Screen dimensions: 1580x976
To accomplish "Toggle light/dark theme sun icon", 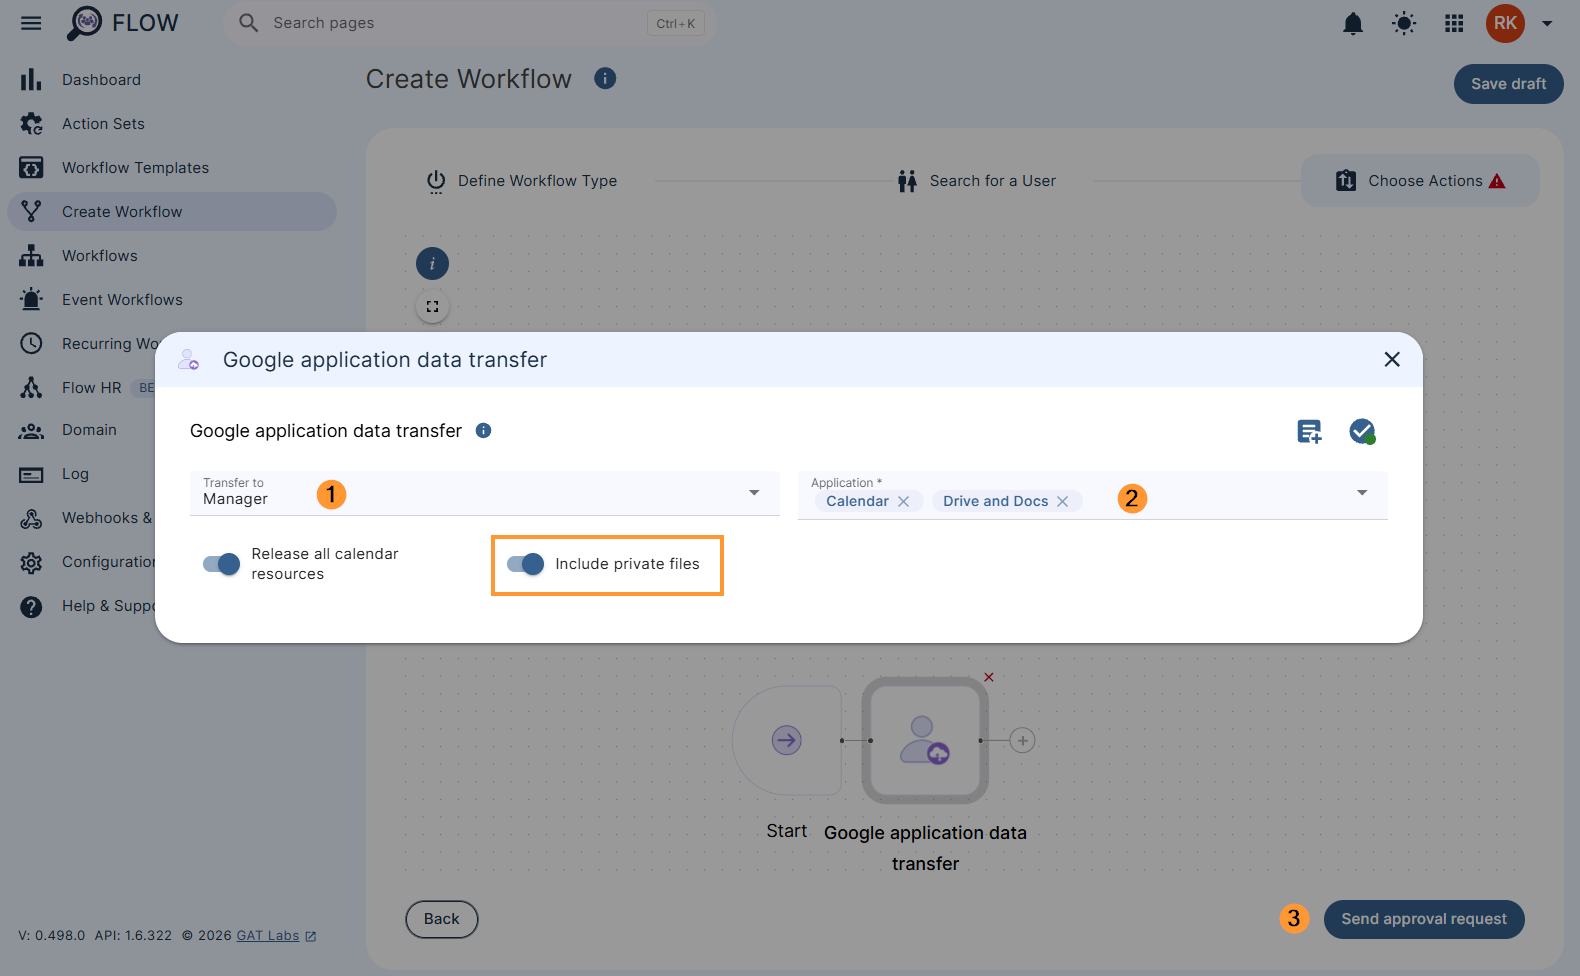I will coord(1404,23).
